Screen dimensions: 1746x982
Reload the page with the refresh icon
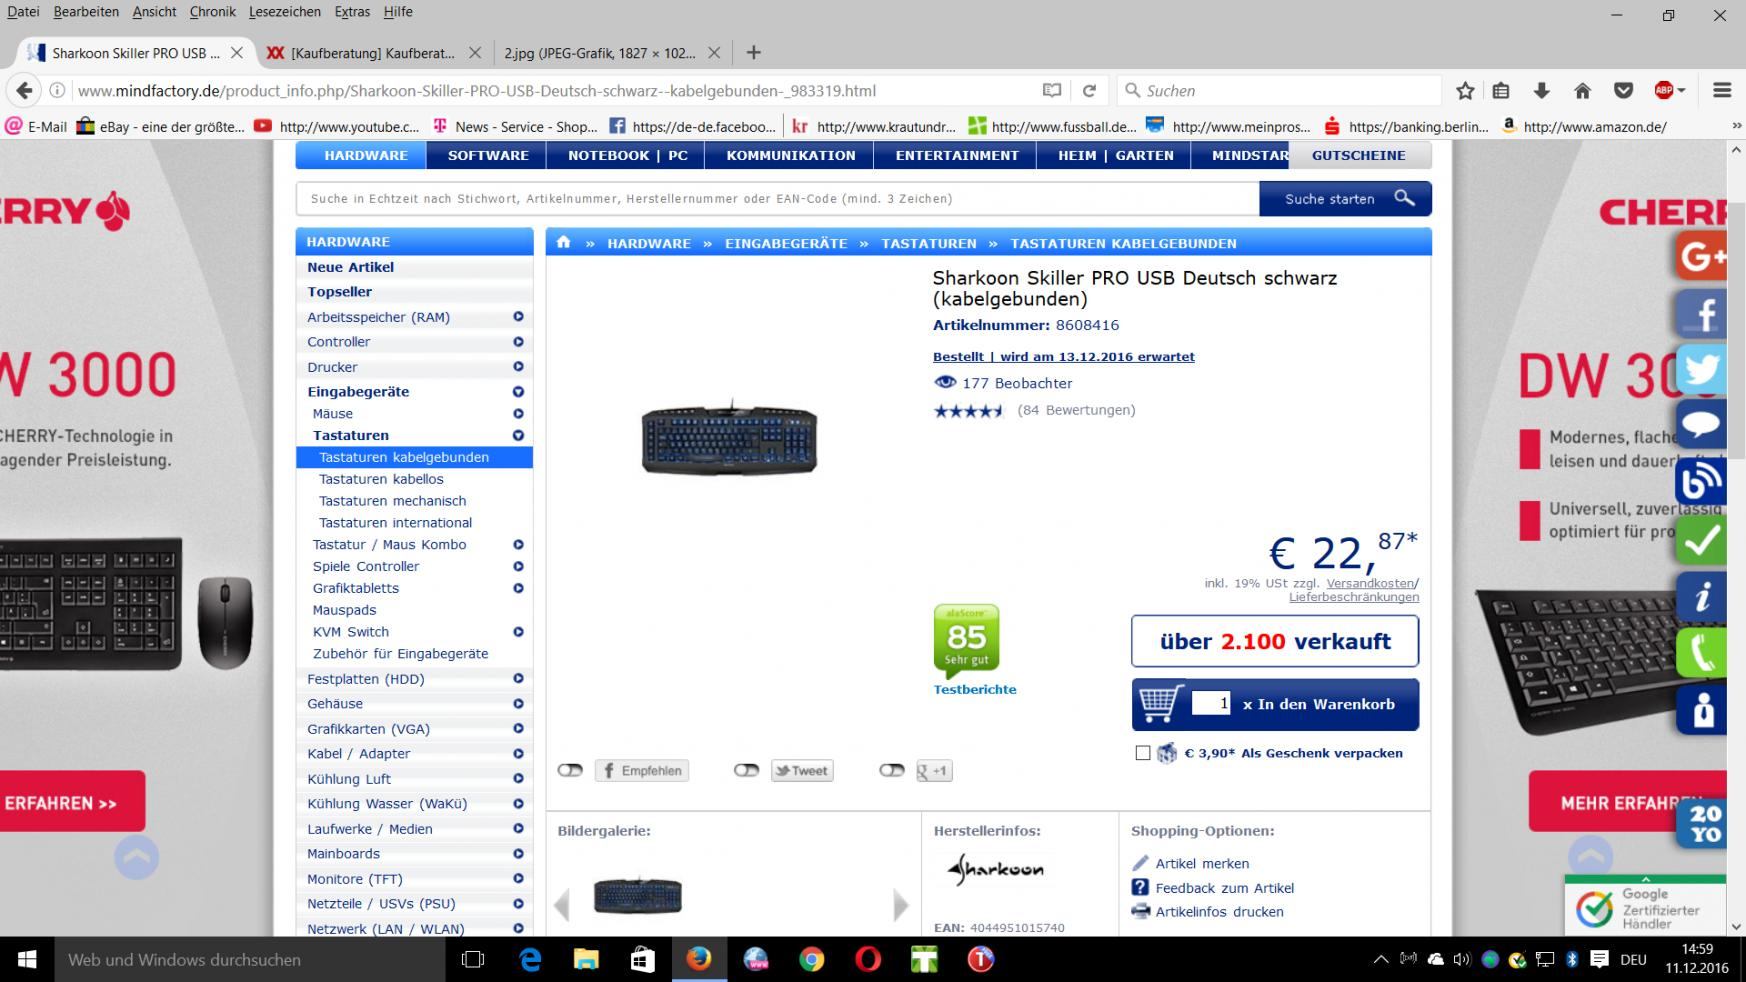coord(1089,90)
